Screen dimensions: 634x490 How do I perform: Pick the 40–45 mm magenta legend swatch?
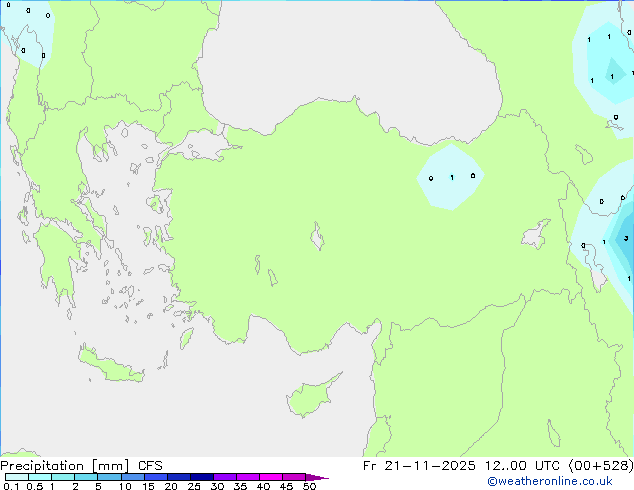[271, 477]
